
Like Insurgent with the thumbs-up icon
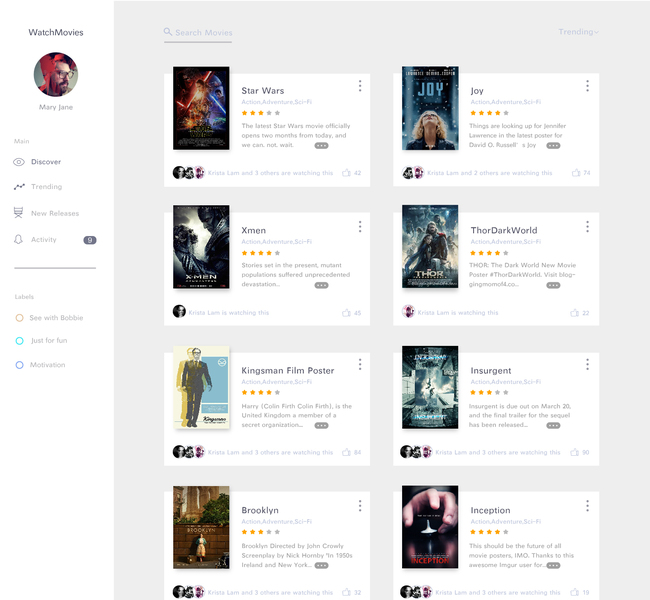pos(575,452)
